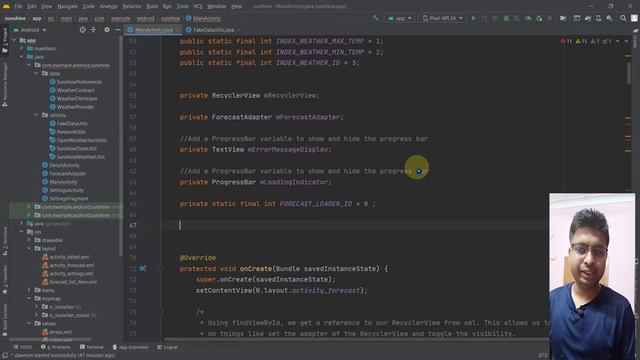Click the errors and warnings inspection counter
Screen dimensions: 640x360
tap(586, 41)
